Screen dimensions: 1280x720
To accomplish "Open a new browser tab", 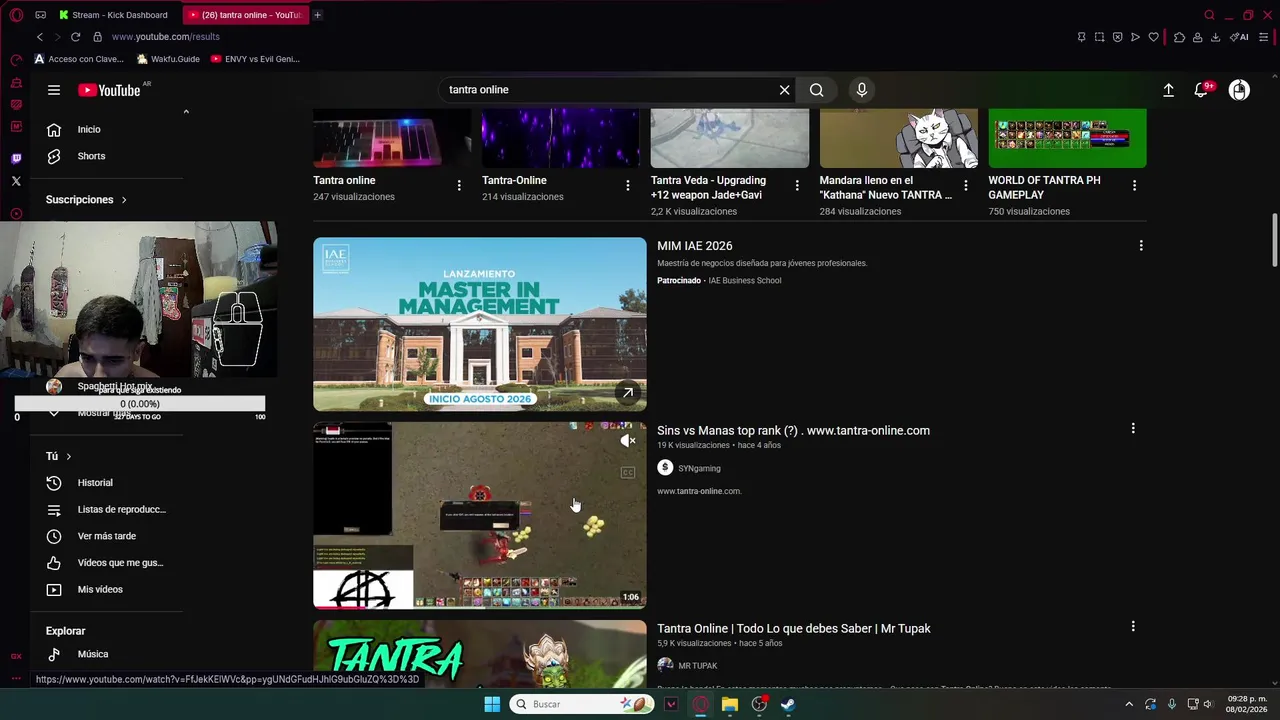I will pos(317,15).
